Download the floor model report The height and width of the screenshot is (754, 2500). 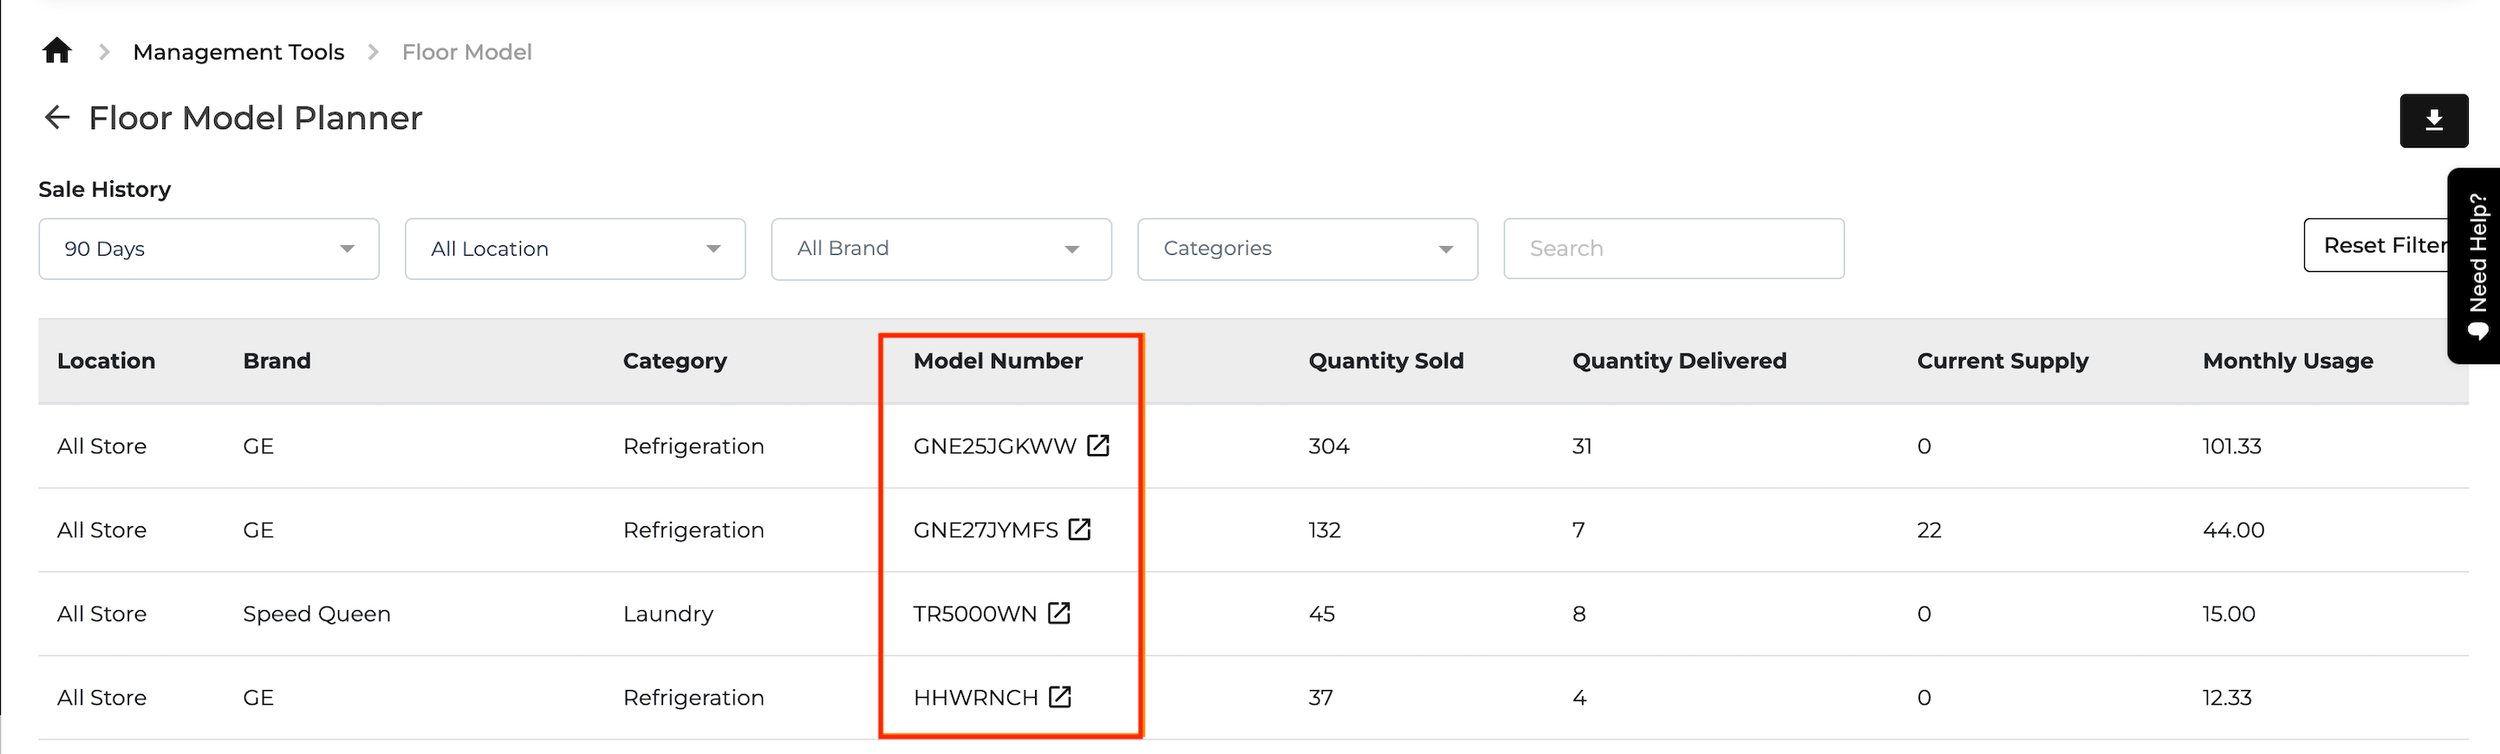[x=2433, y=121]
